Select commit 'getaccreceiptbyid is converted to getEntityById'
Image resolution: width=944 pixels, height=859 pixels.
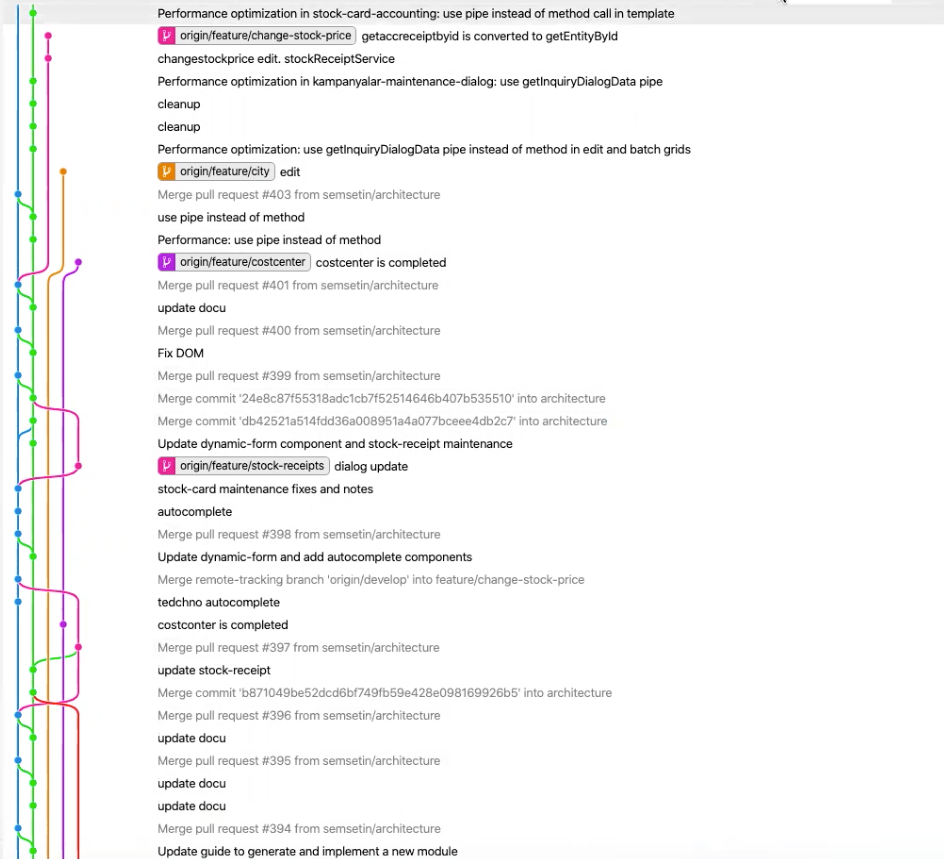click(x=489, y=36)
